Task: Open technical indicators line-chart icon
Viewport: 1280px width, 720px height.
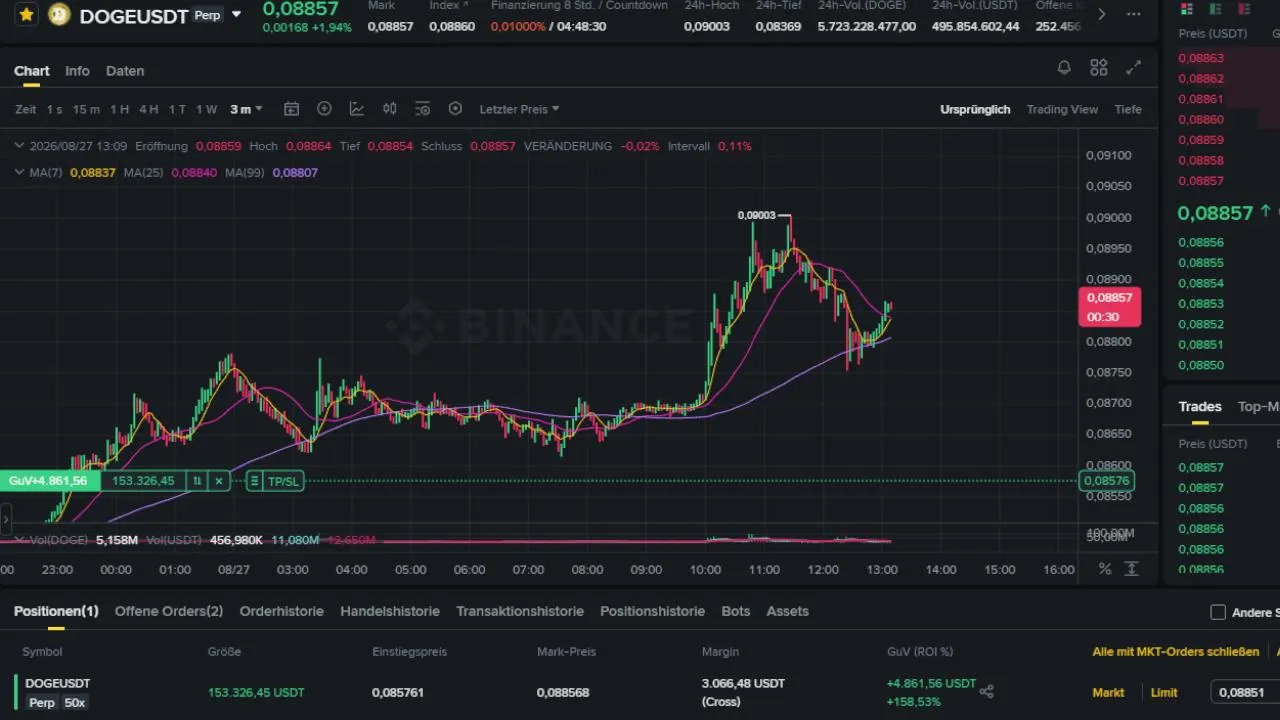Action: tap(357, 109)
